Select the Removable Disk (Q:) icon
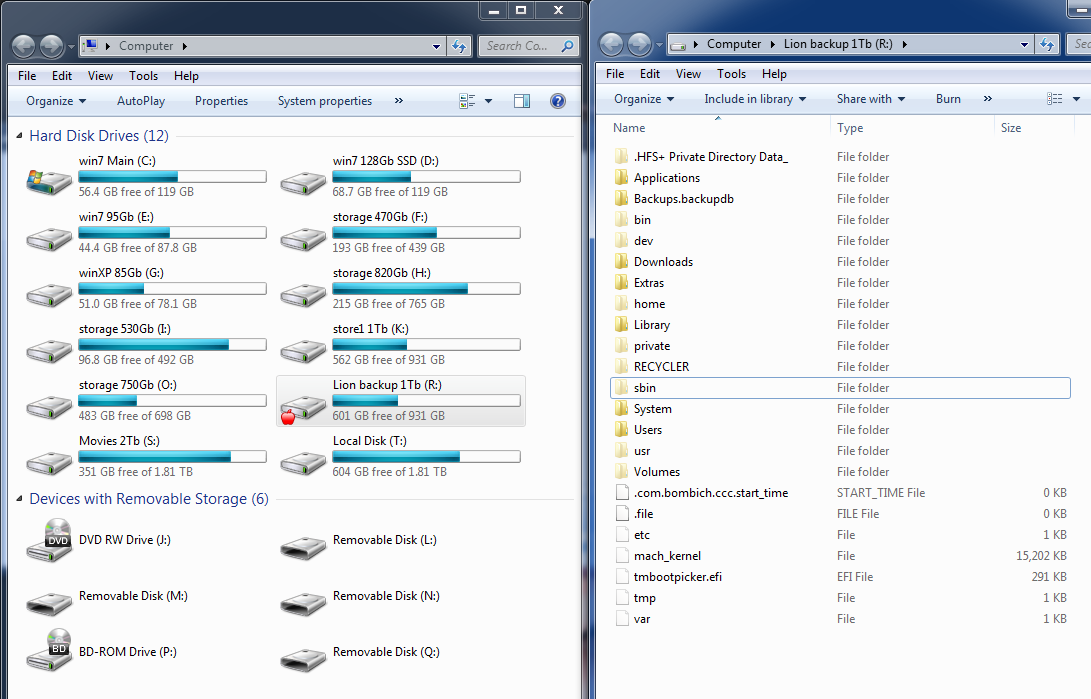Image resolution: width=1091 pixels, height=699 pixels. (x=303, y=660)
